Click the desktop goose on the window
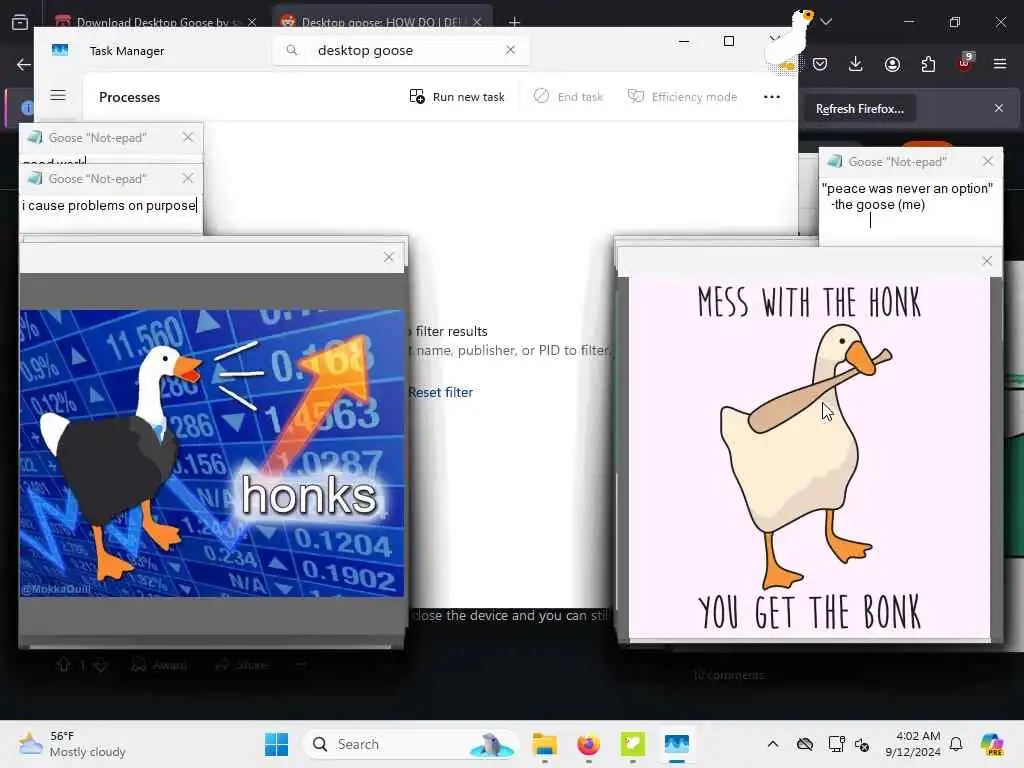 click(789, 40)
